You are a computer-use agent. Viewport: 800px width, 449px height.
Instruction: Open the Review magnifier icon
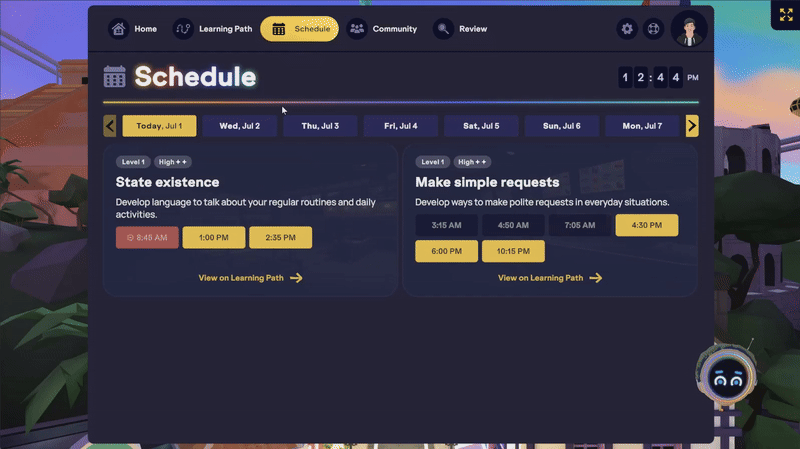pos(443,29)
